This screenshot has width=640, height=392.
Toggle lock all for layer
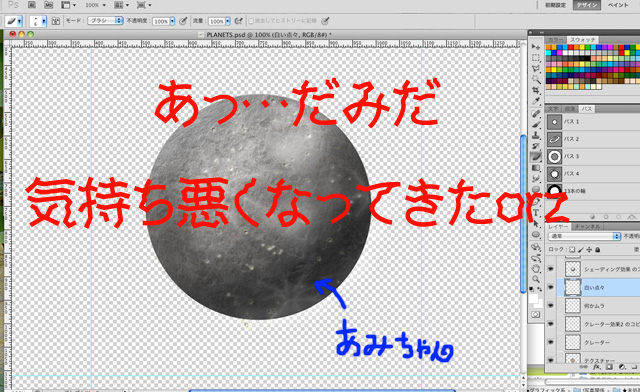point(598,249)
